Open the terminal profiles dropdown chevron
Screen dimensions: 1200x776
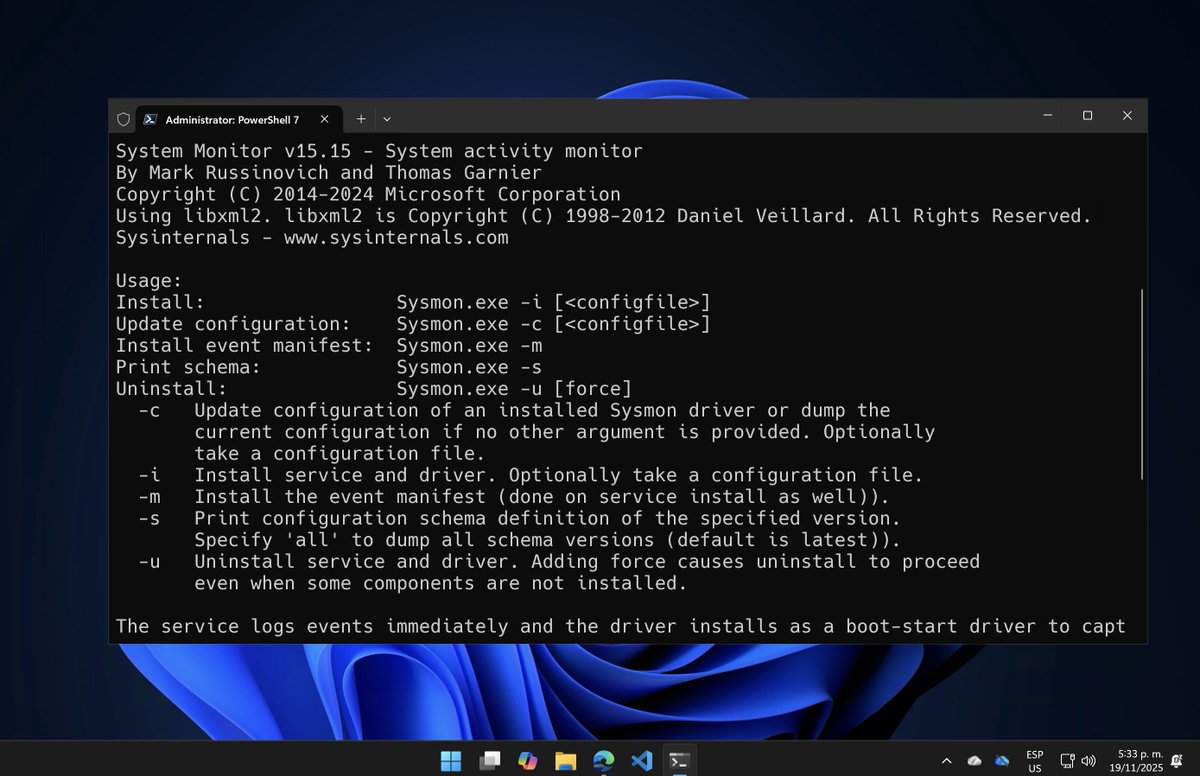(x=387, y=118)
